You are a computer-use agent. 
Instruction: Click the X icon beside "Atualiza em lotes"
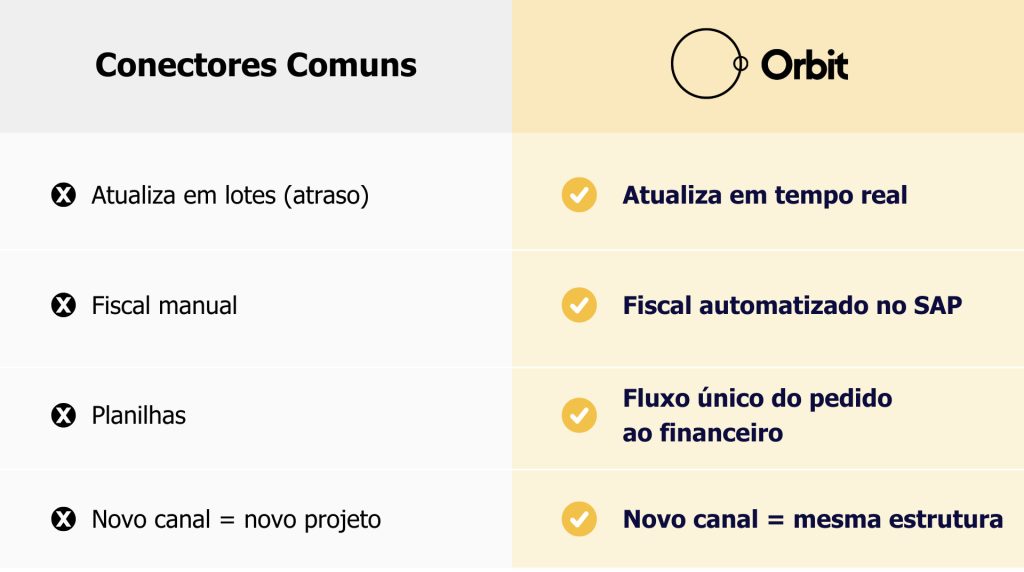(63, 195)
